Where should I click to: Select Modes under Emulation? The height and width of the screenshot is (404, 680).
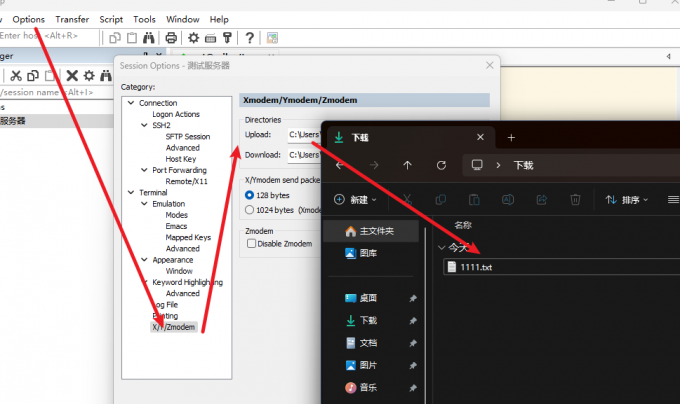(x=177, y=215)
